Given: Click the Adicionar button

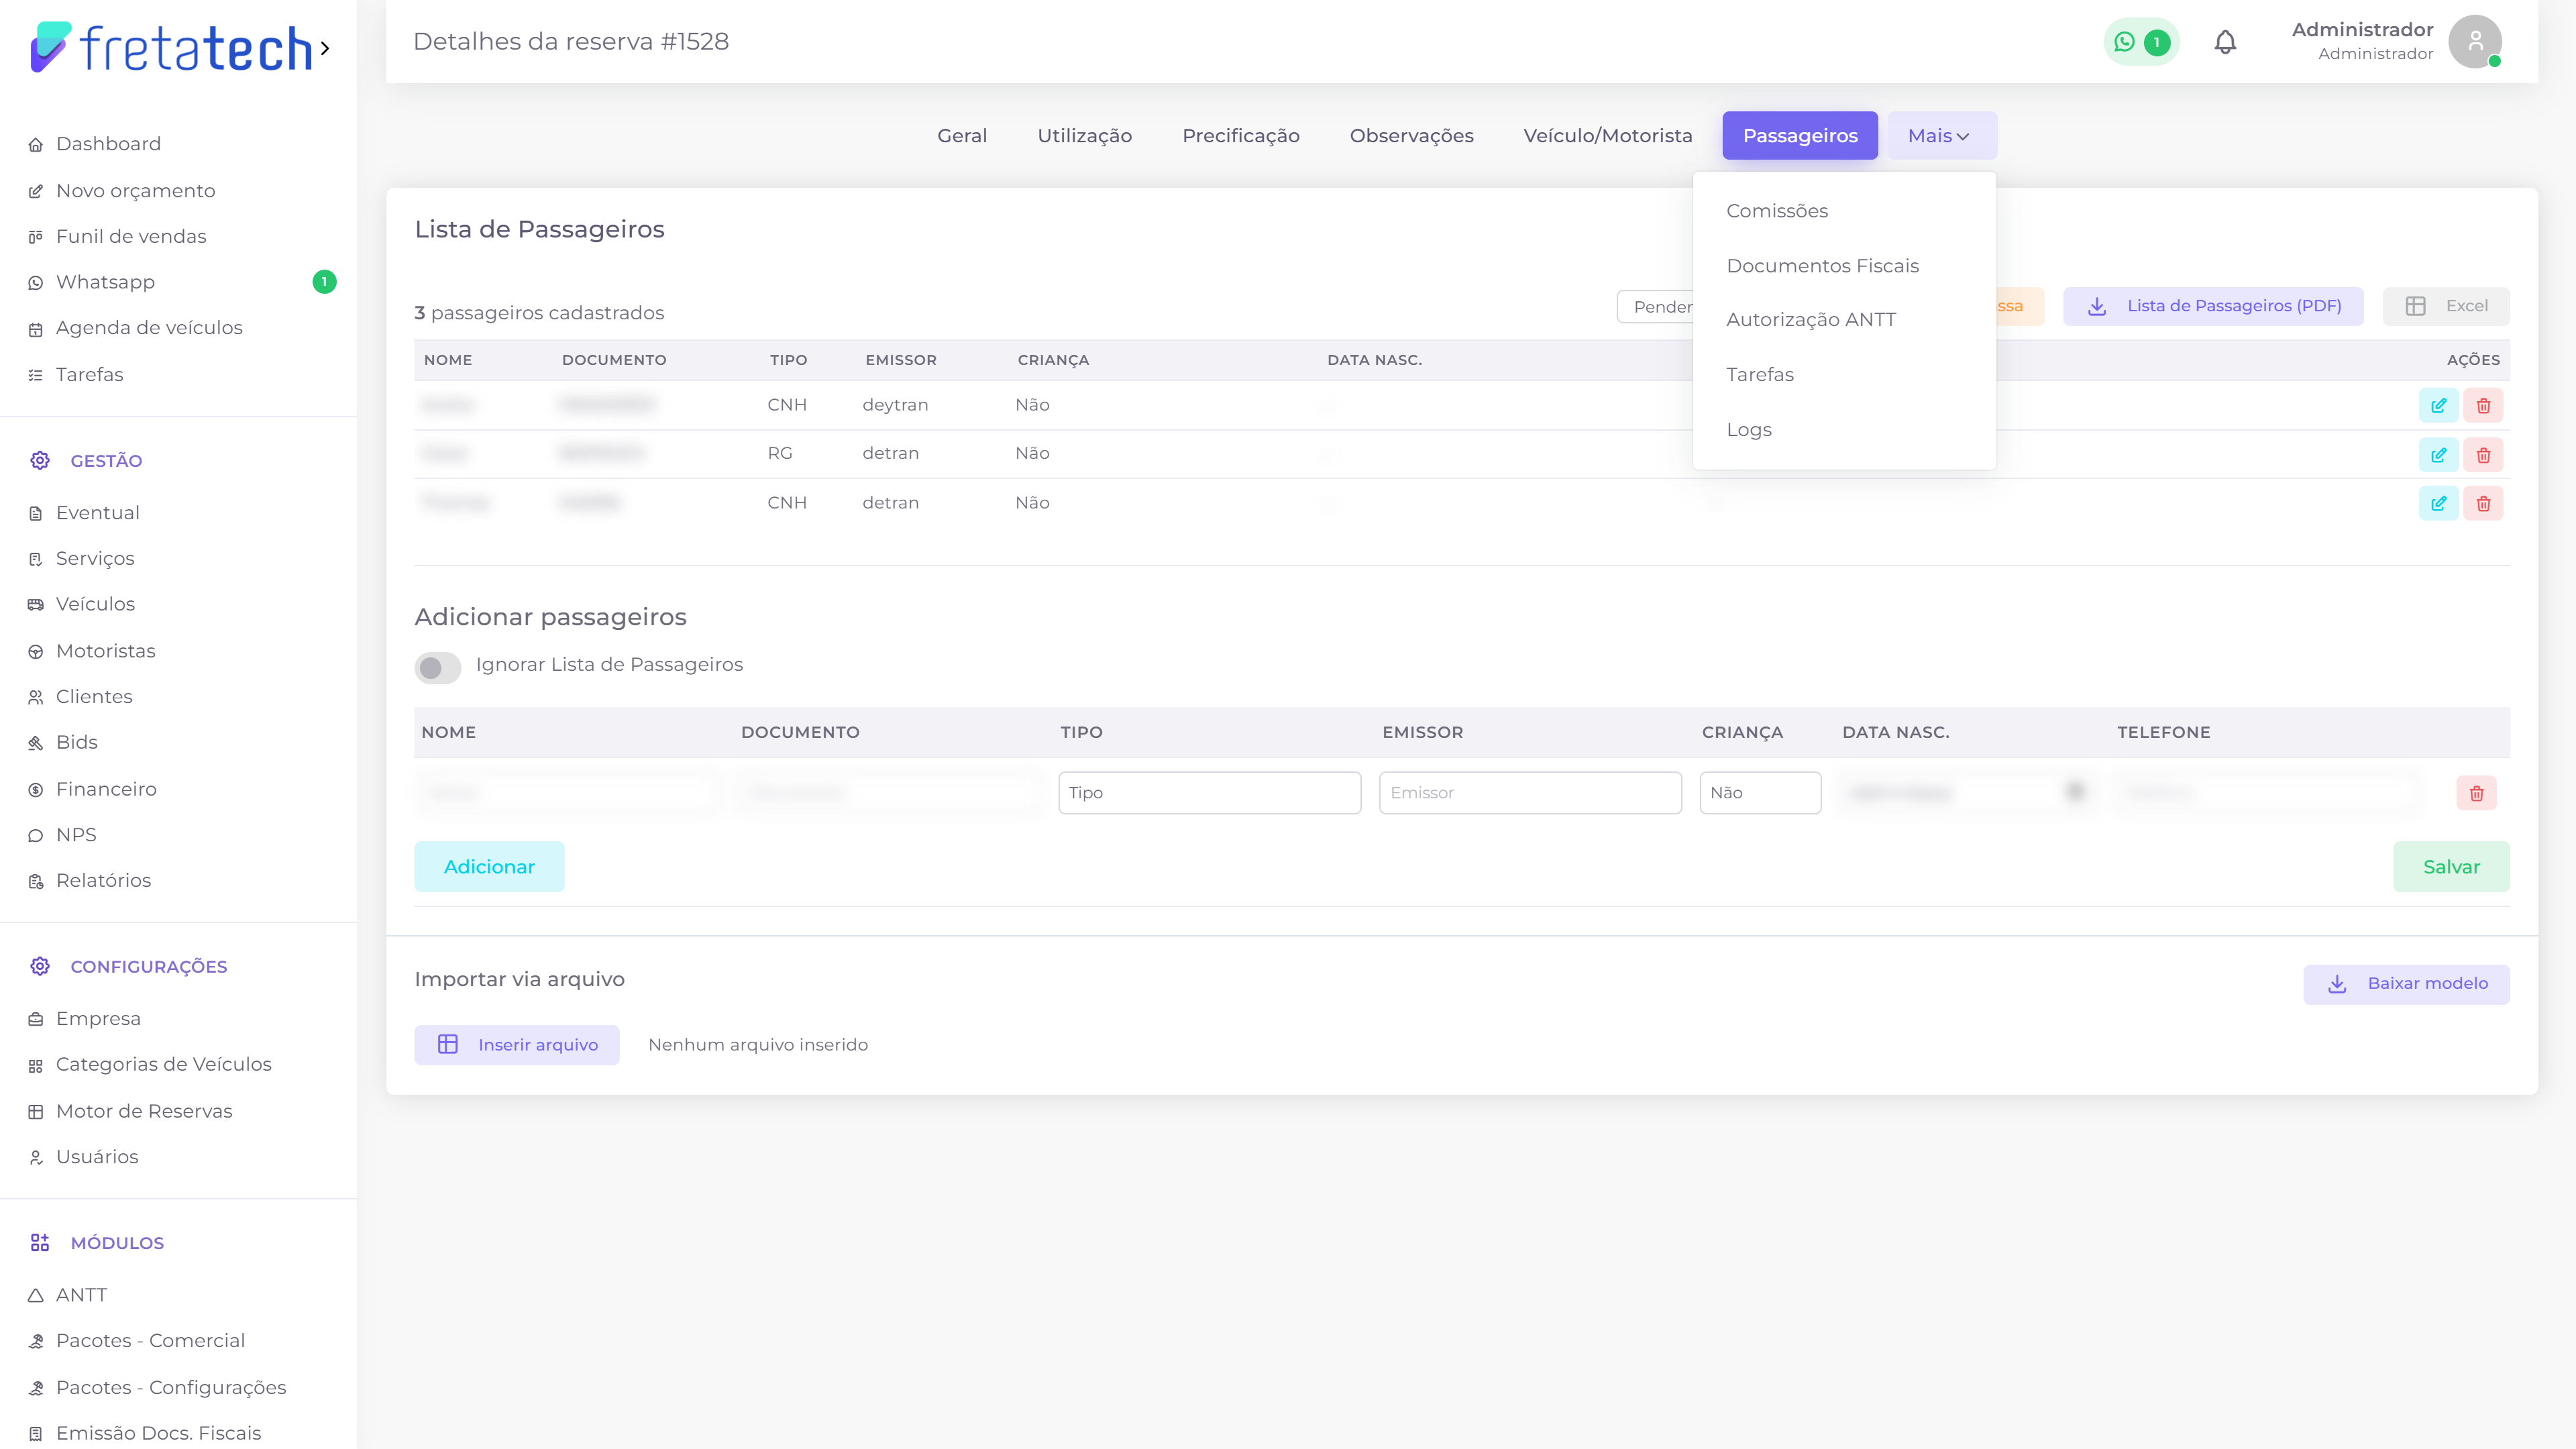Looking at the screenshot, I should click(x=489, y=867).
